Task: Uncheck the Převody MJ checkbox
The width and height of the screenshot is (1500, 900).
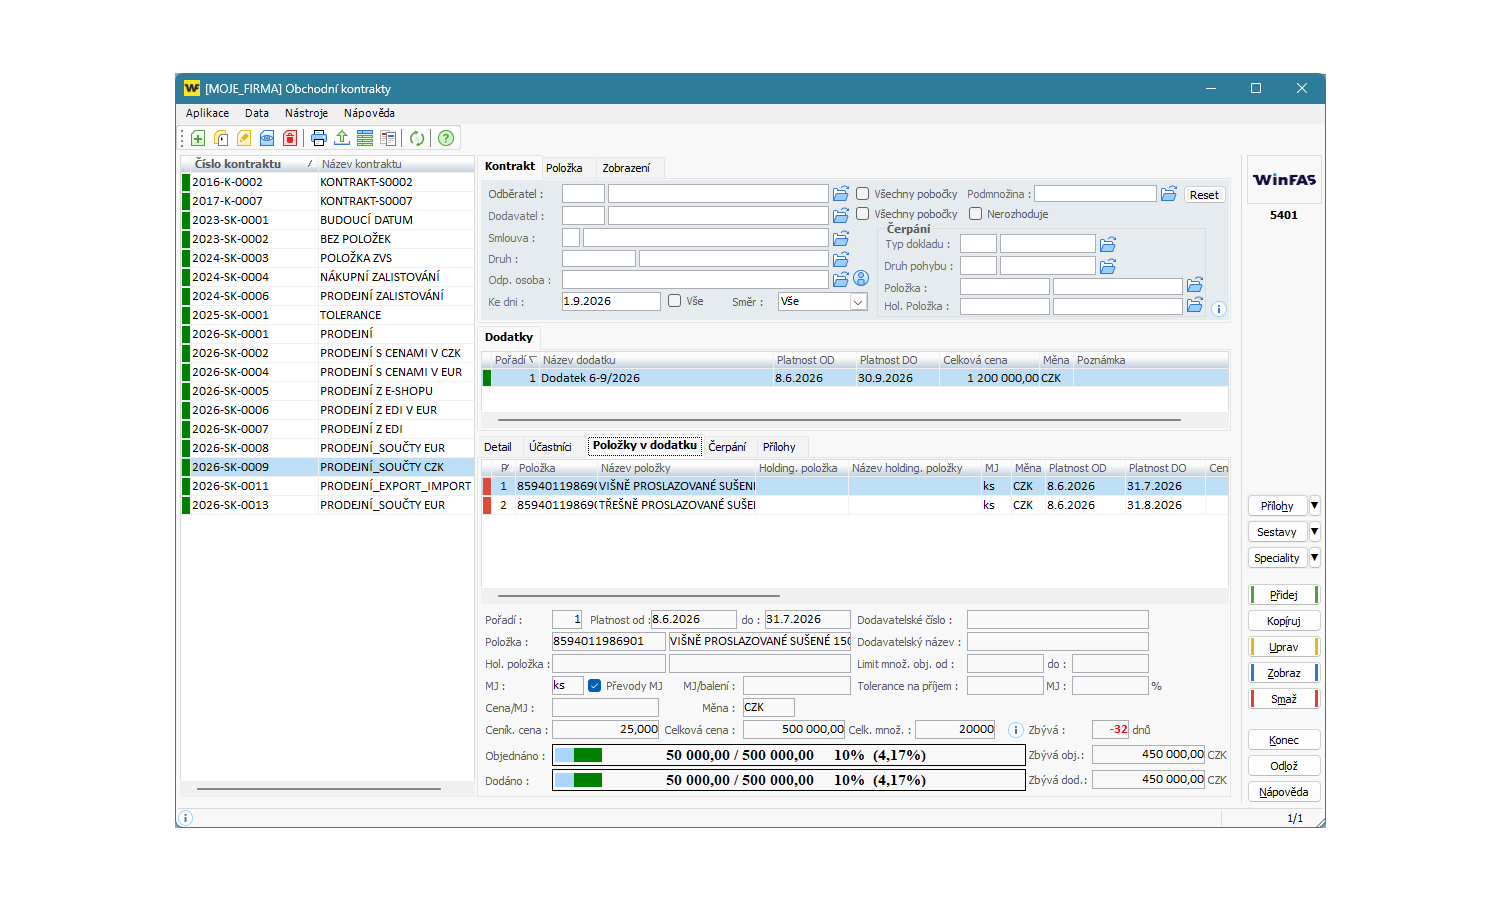Action: (594, 686)
